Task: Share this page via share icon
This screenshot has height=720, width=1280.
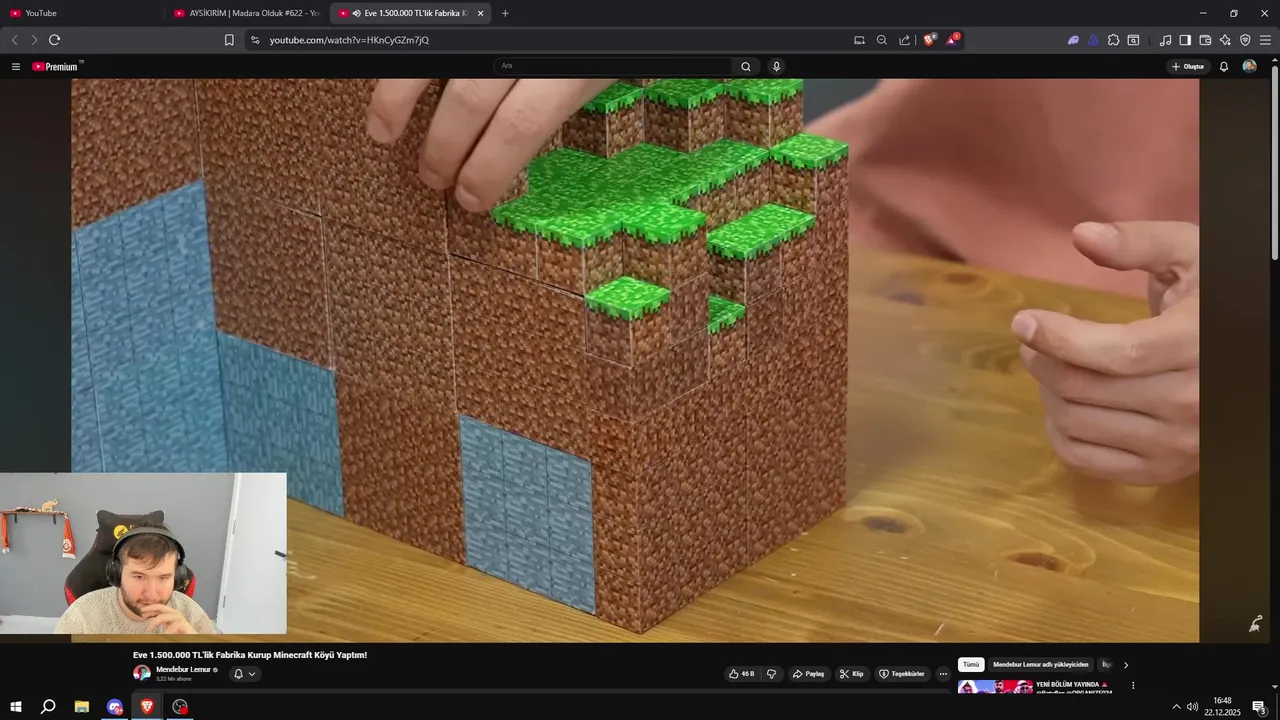Action: [905, 40]
